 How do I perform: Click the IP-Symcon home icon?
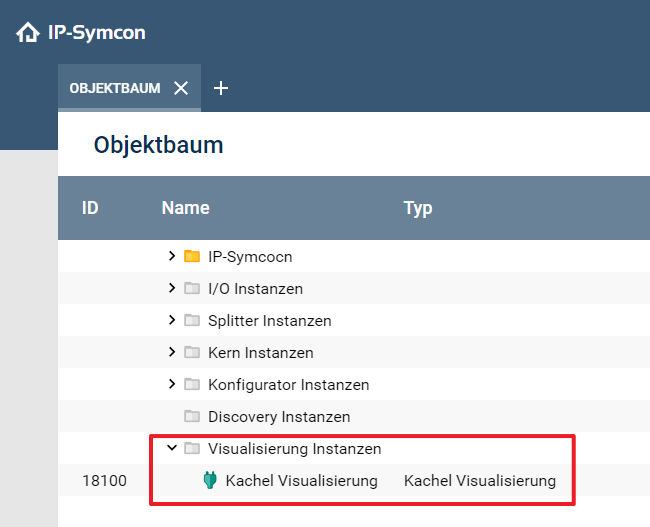click(x=27, y=33)
